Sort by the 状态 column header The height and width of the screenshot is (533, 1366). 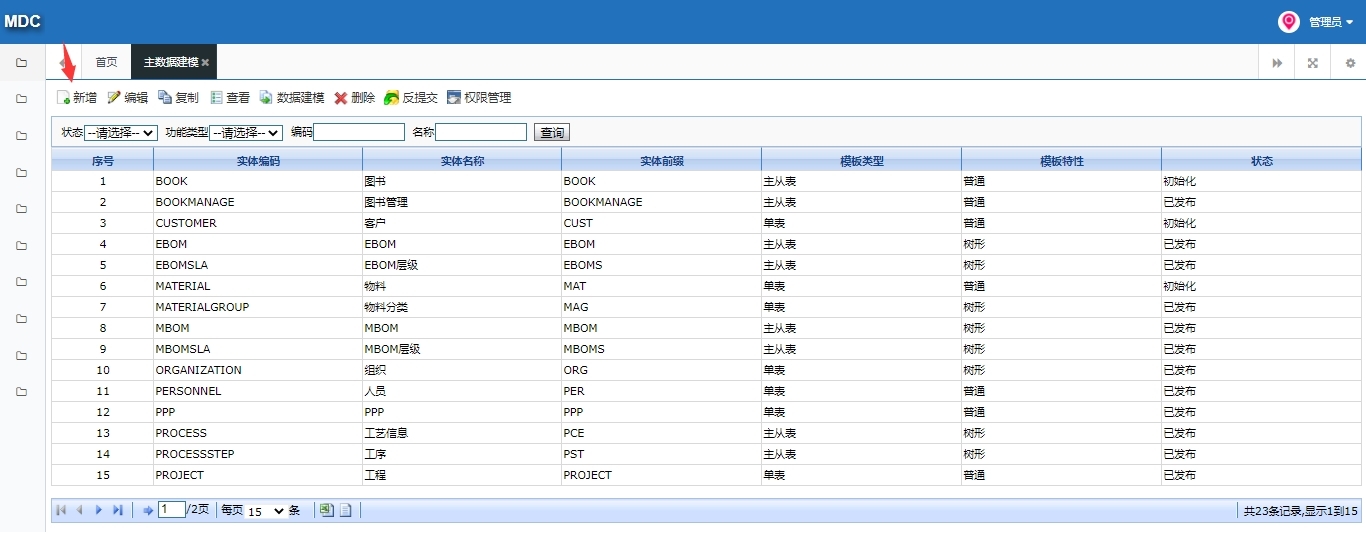click(x=1262, y=161)
